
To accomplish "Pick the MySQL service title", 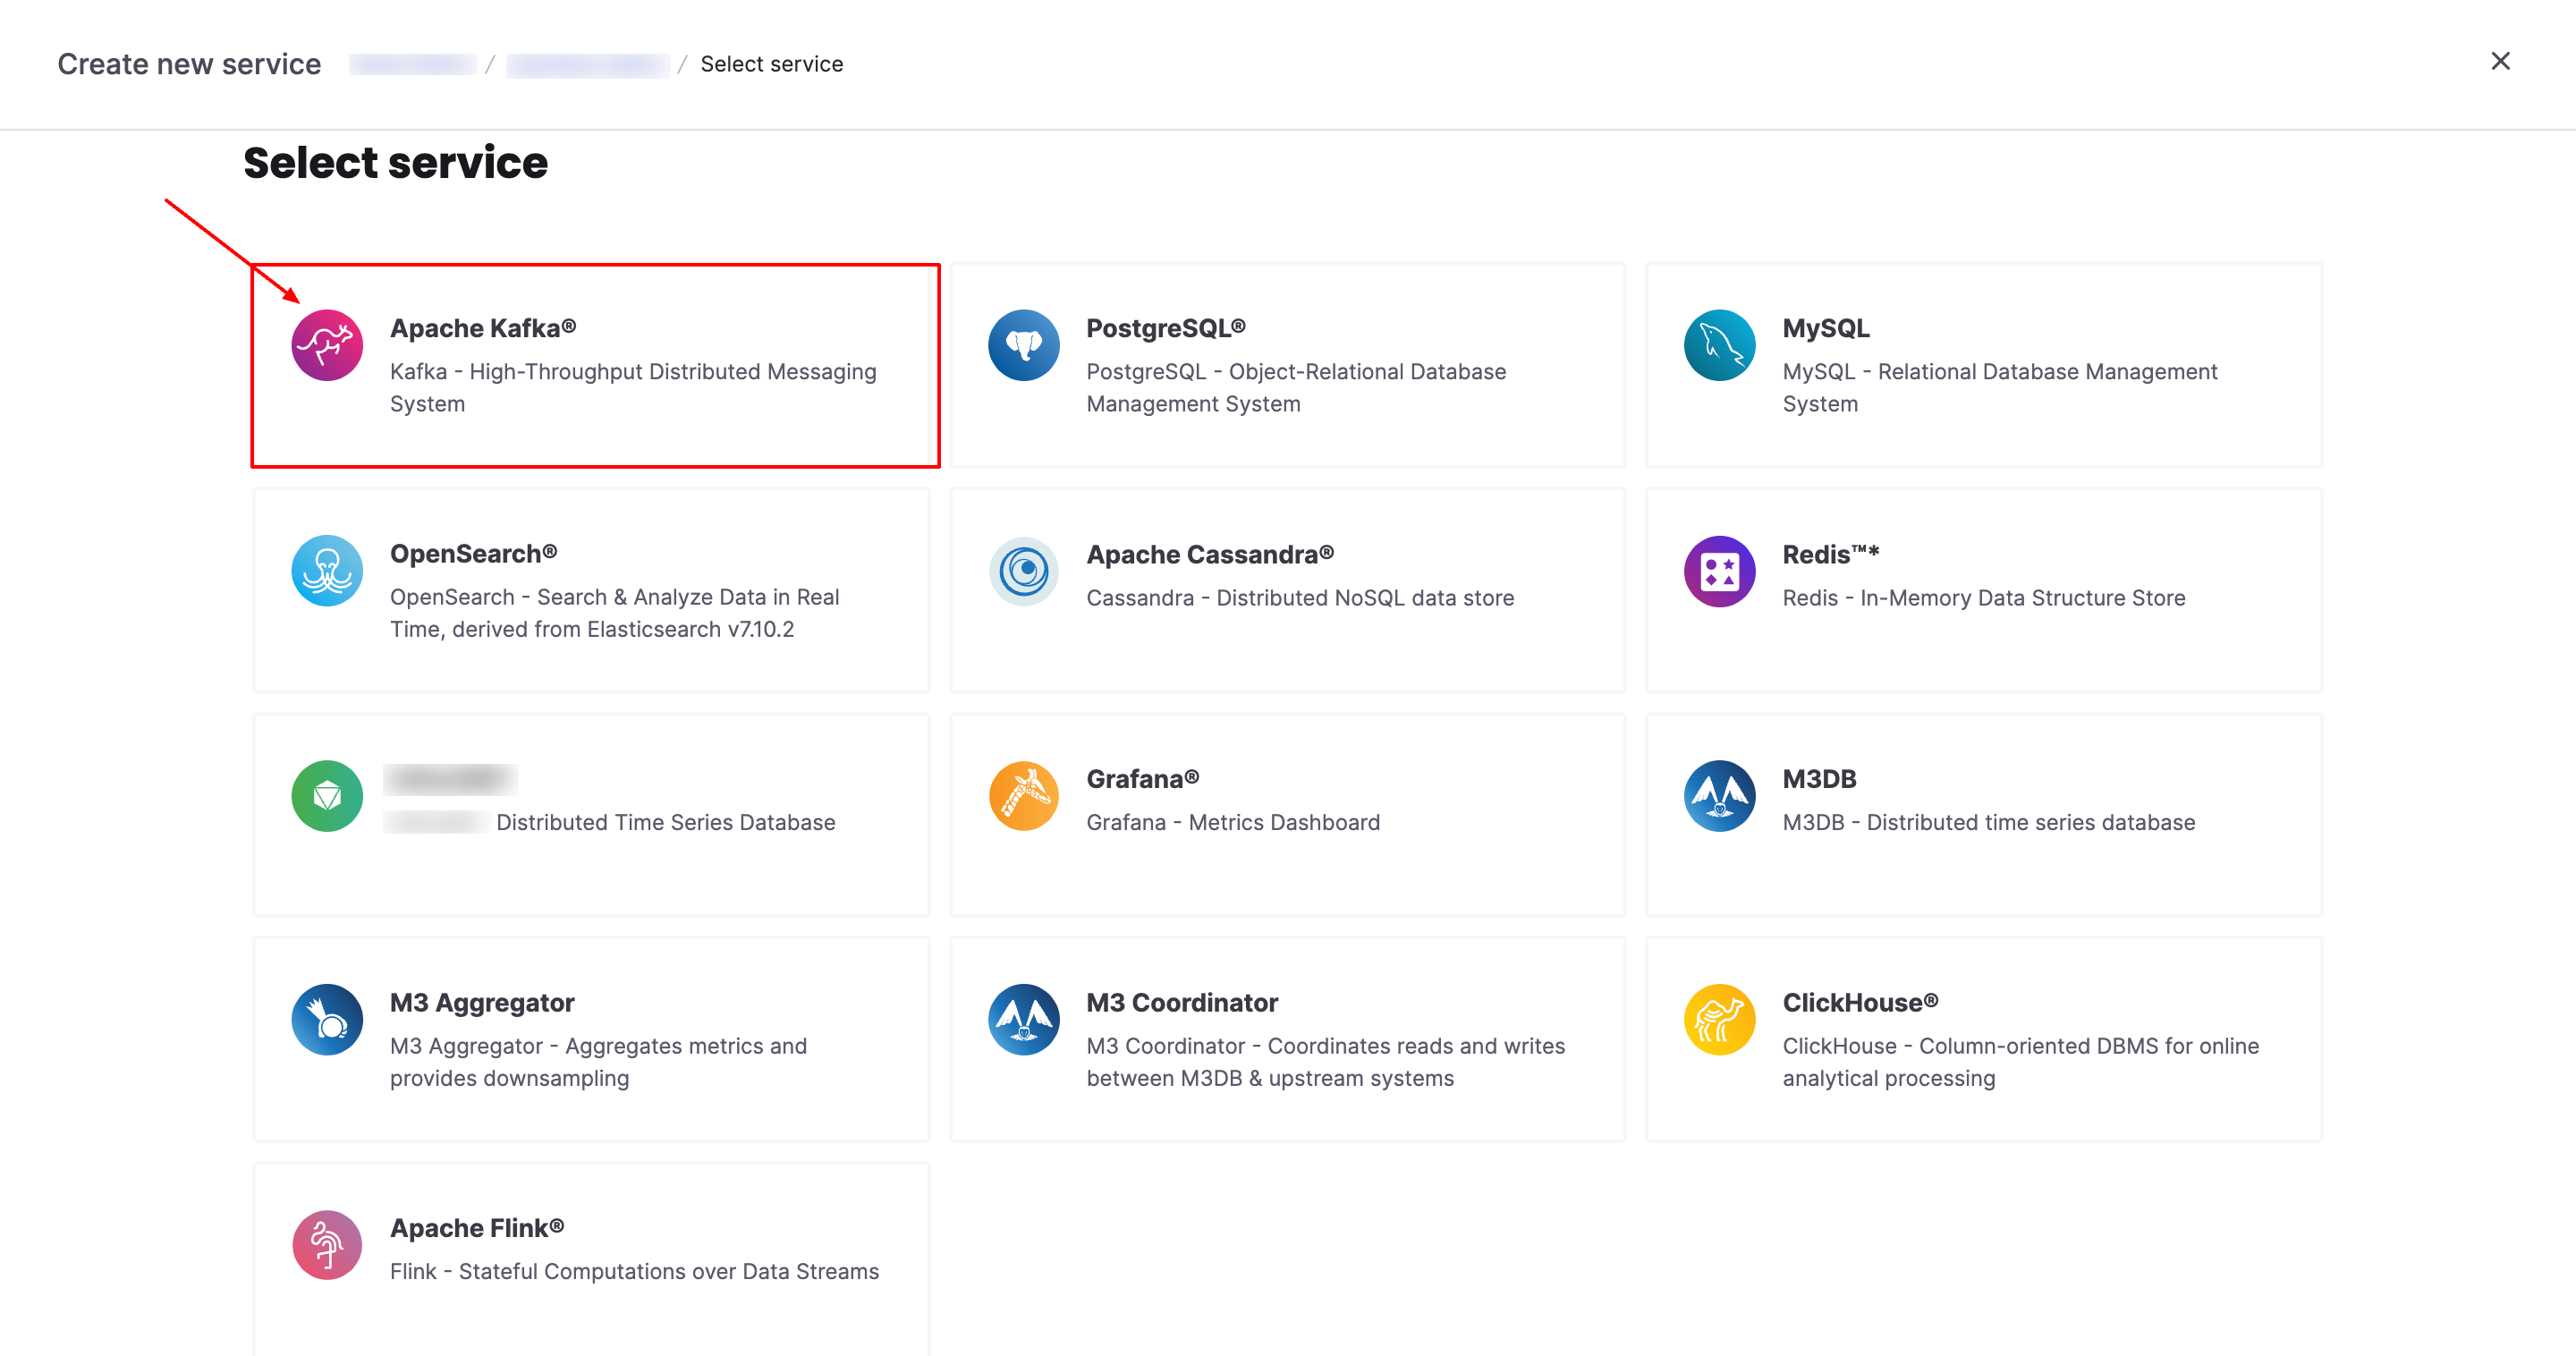I will click(x=1826, y=328).
